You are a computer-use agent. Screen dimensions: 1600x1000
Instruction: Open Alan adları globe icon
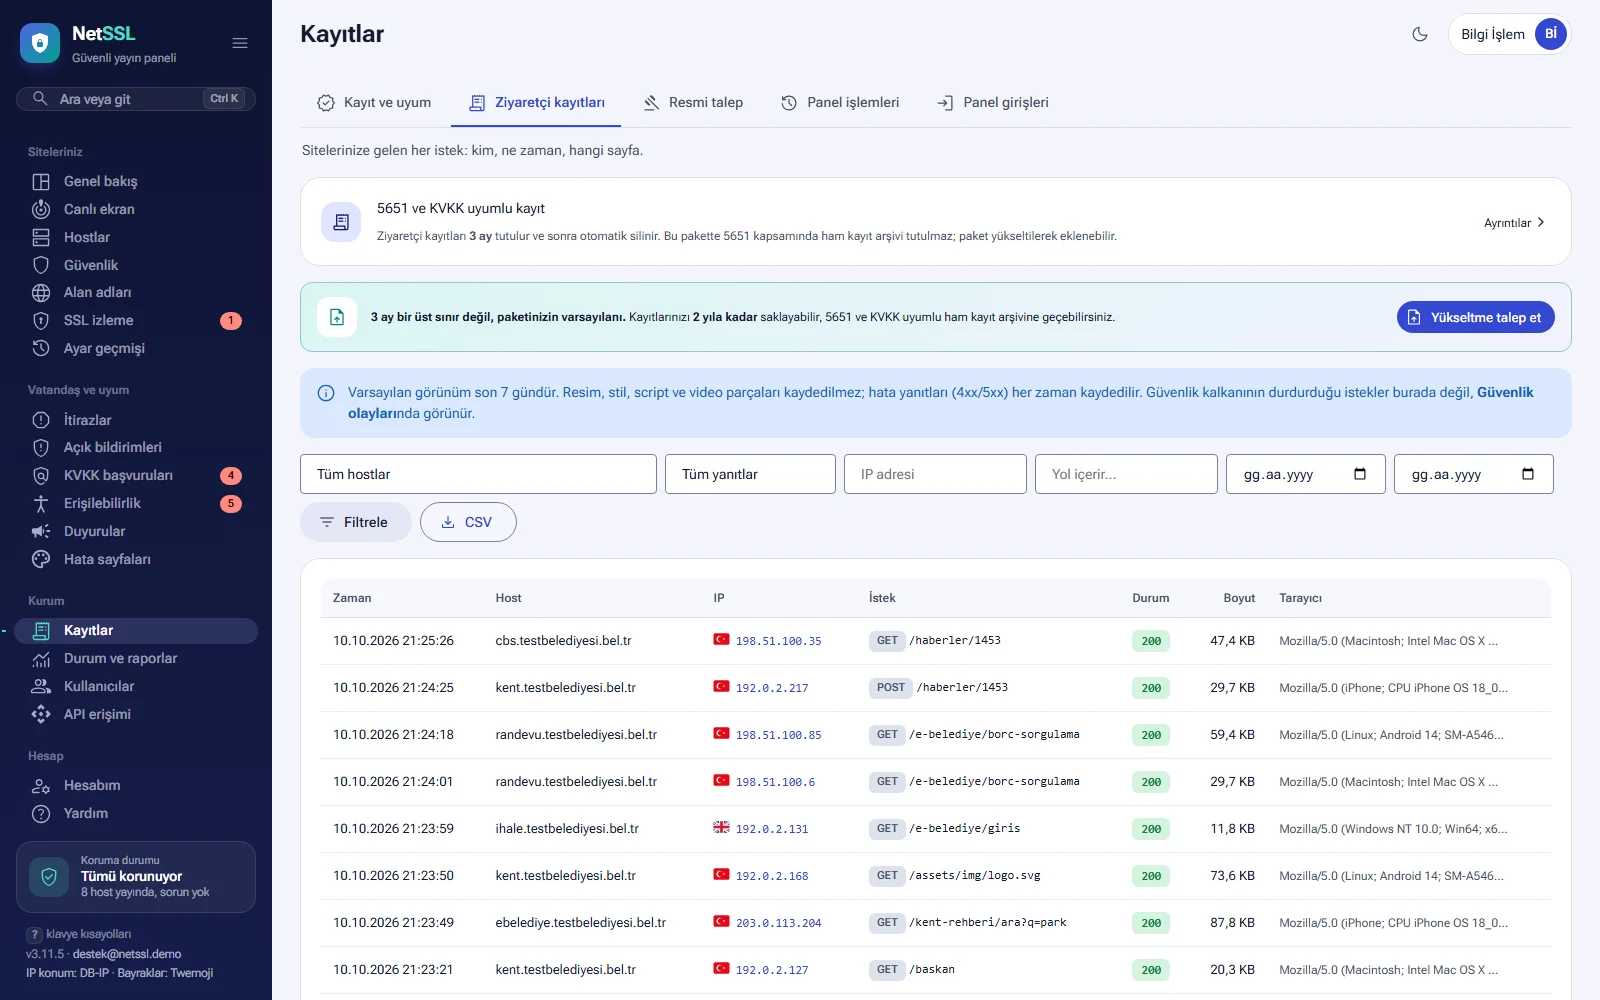point(41,292)
